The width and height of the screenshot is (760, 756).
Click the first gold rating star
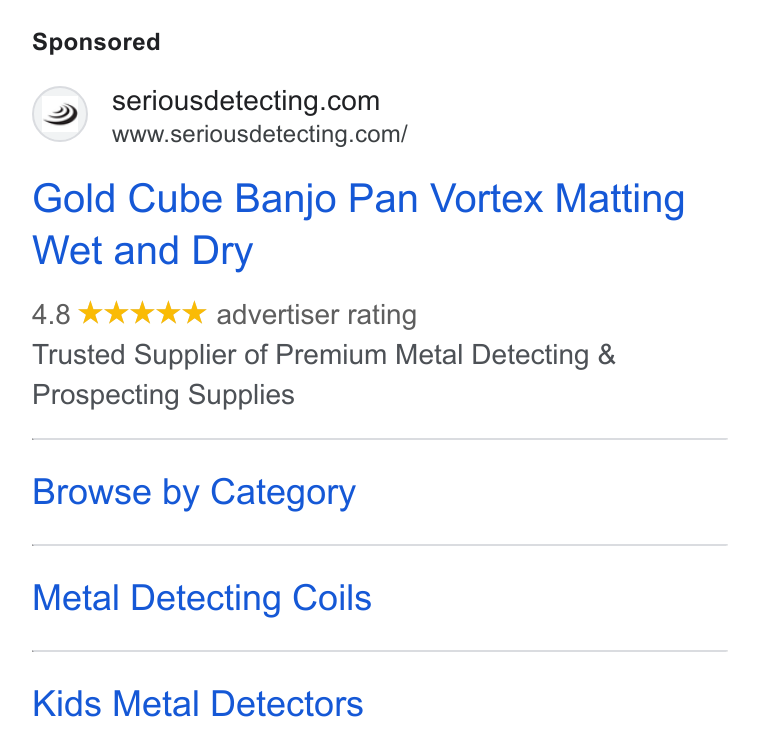click(90, 313)
